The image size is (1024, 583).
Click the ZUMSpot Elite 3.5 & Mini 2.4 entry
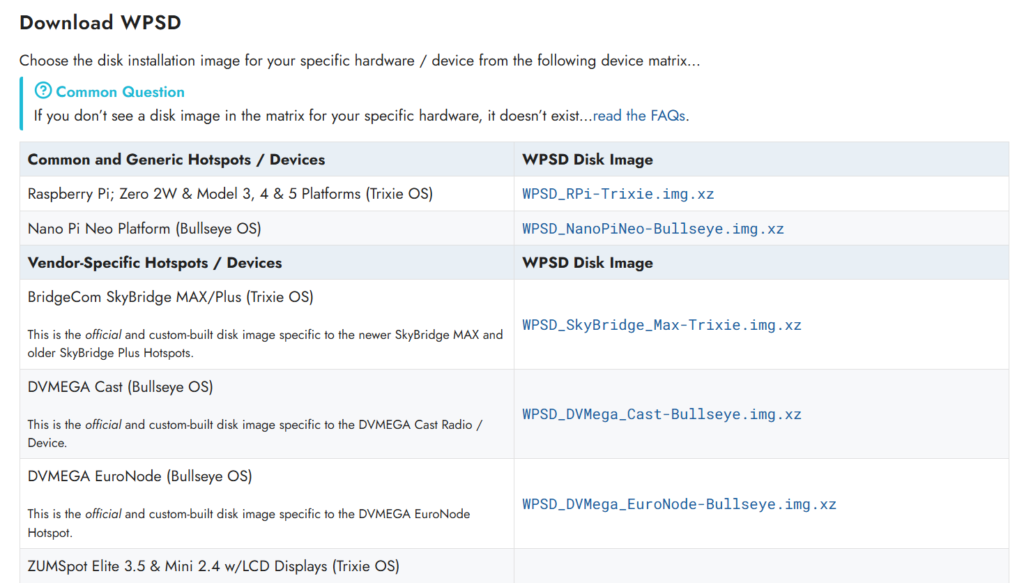(x=213, y=566)
